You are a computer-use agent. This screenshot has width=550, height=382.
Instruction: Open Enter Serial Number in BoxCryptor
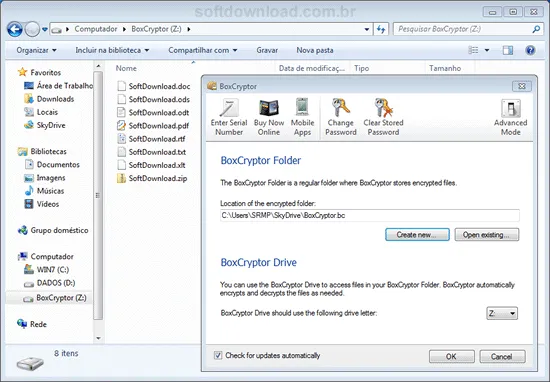click(x=229, y=117)
